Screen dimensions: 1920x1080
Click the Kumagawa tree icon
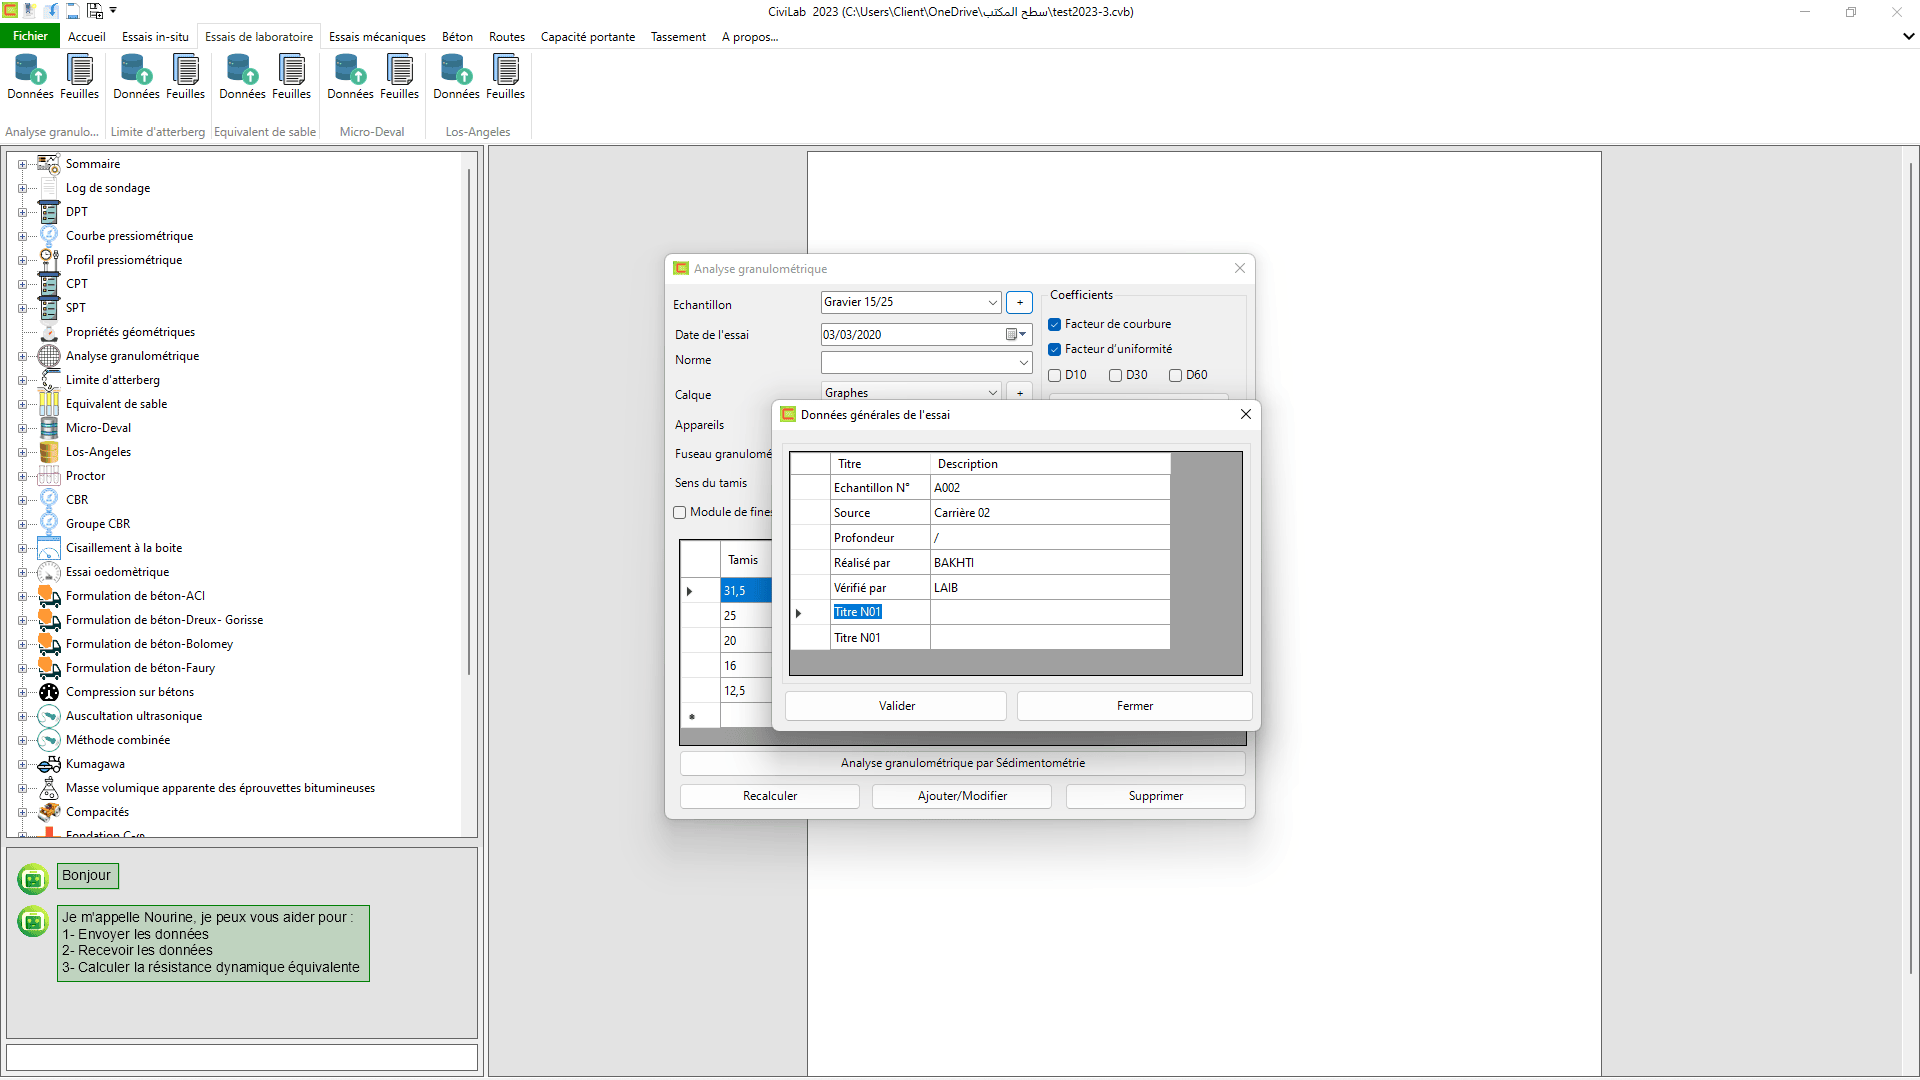click(49, 764)
